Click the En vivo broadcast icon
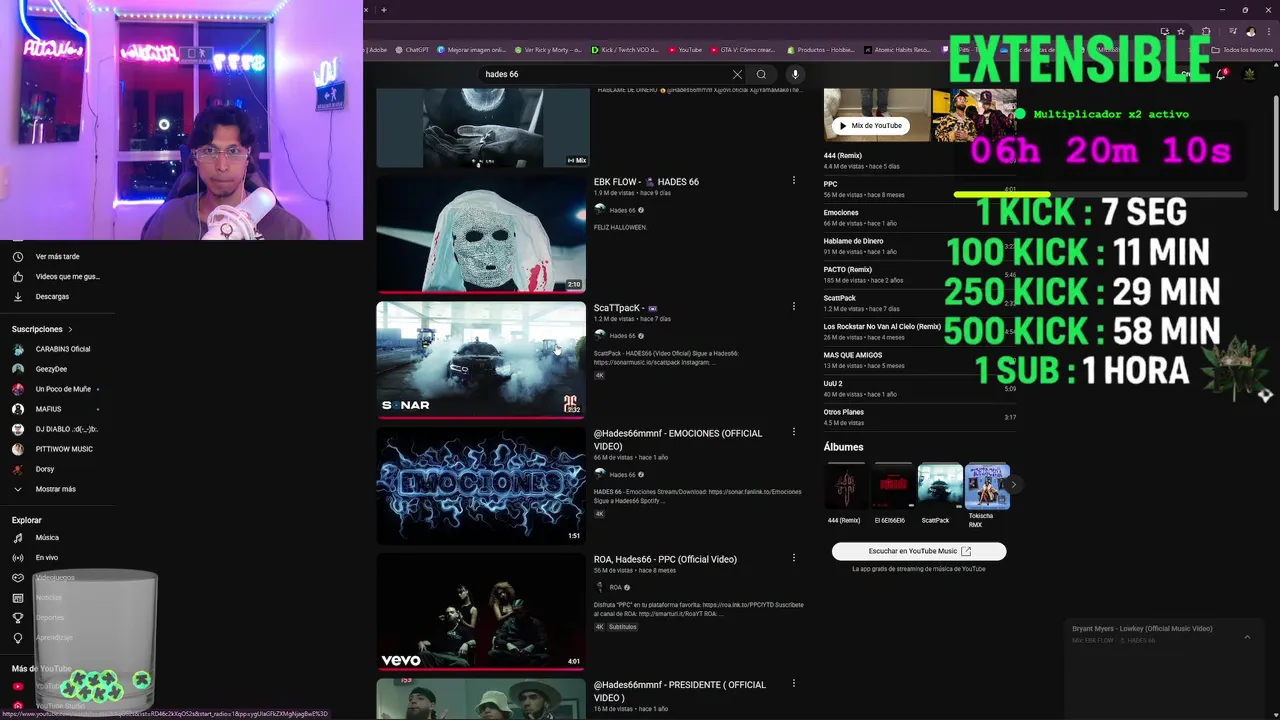This screenshot has height=720, width=1280. (18, 558)
